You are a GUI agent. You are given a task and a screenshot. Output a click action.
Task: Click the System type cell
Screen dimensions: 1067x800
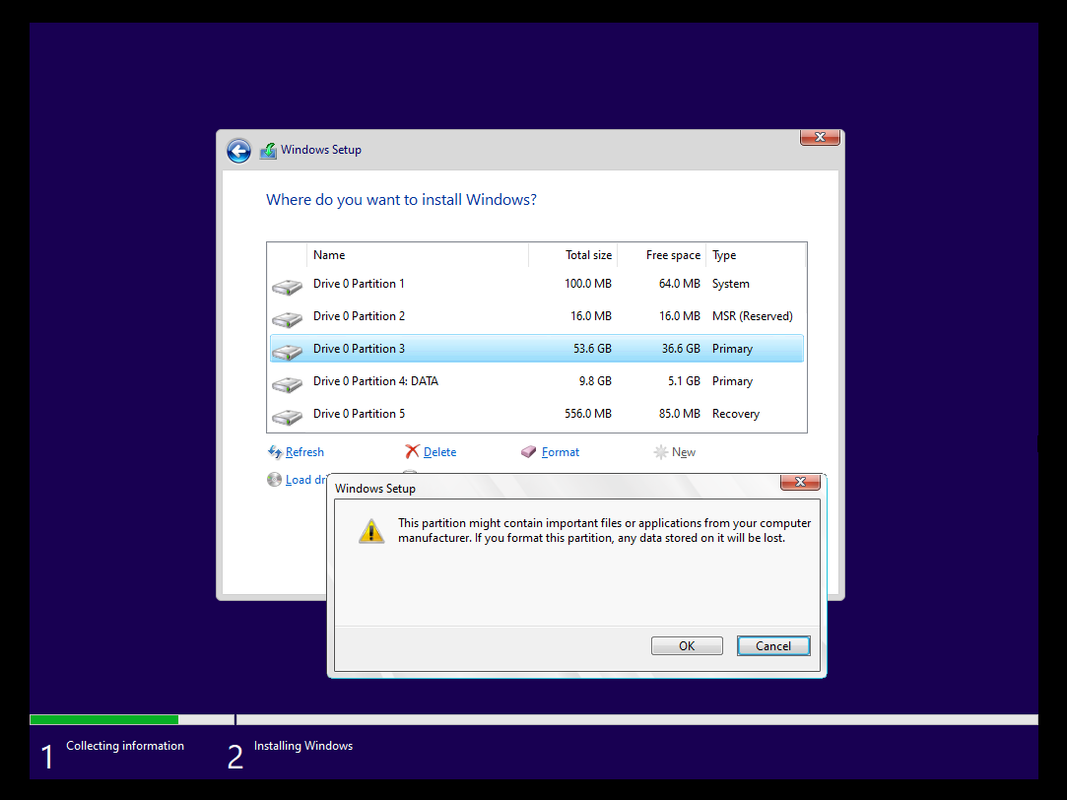click(x=730, y=284)
